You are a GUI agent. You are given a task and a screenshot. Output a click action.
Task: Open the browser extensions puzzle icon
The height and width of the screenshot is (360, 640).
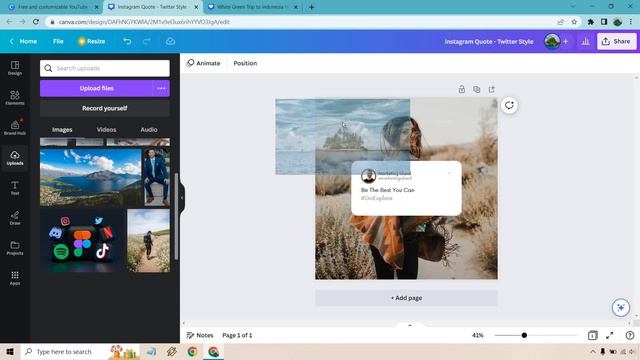coord(590,22)
